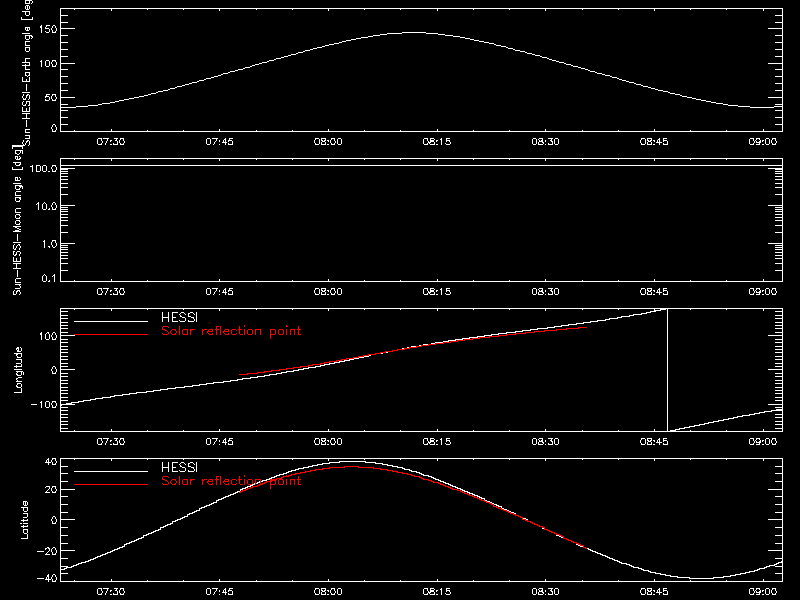Click white HESSI legend line in Longitude plot

[x=111, y=321]
